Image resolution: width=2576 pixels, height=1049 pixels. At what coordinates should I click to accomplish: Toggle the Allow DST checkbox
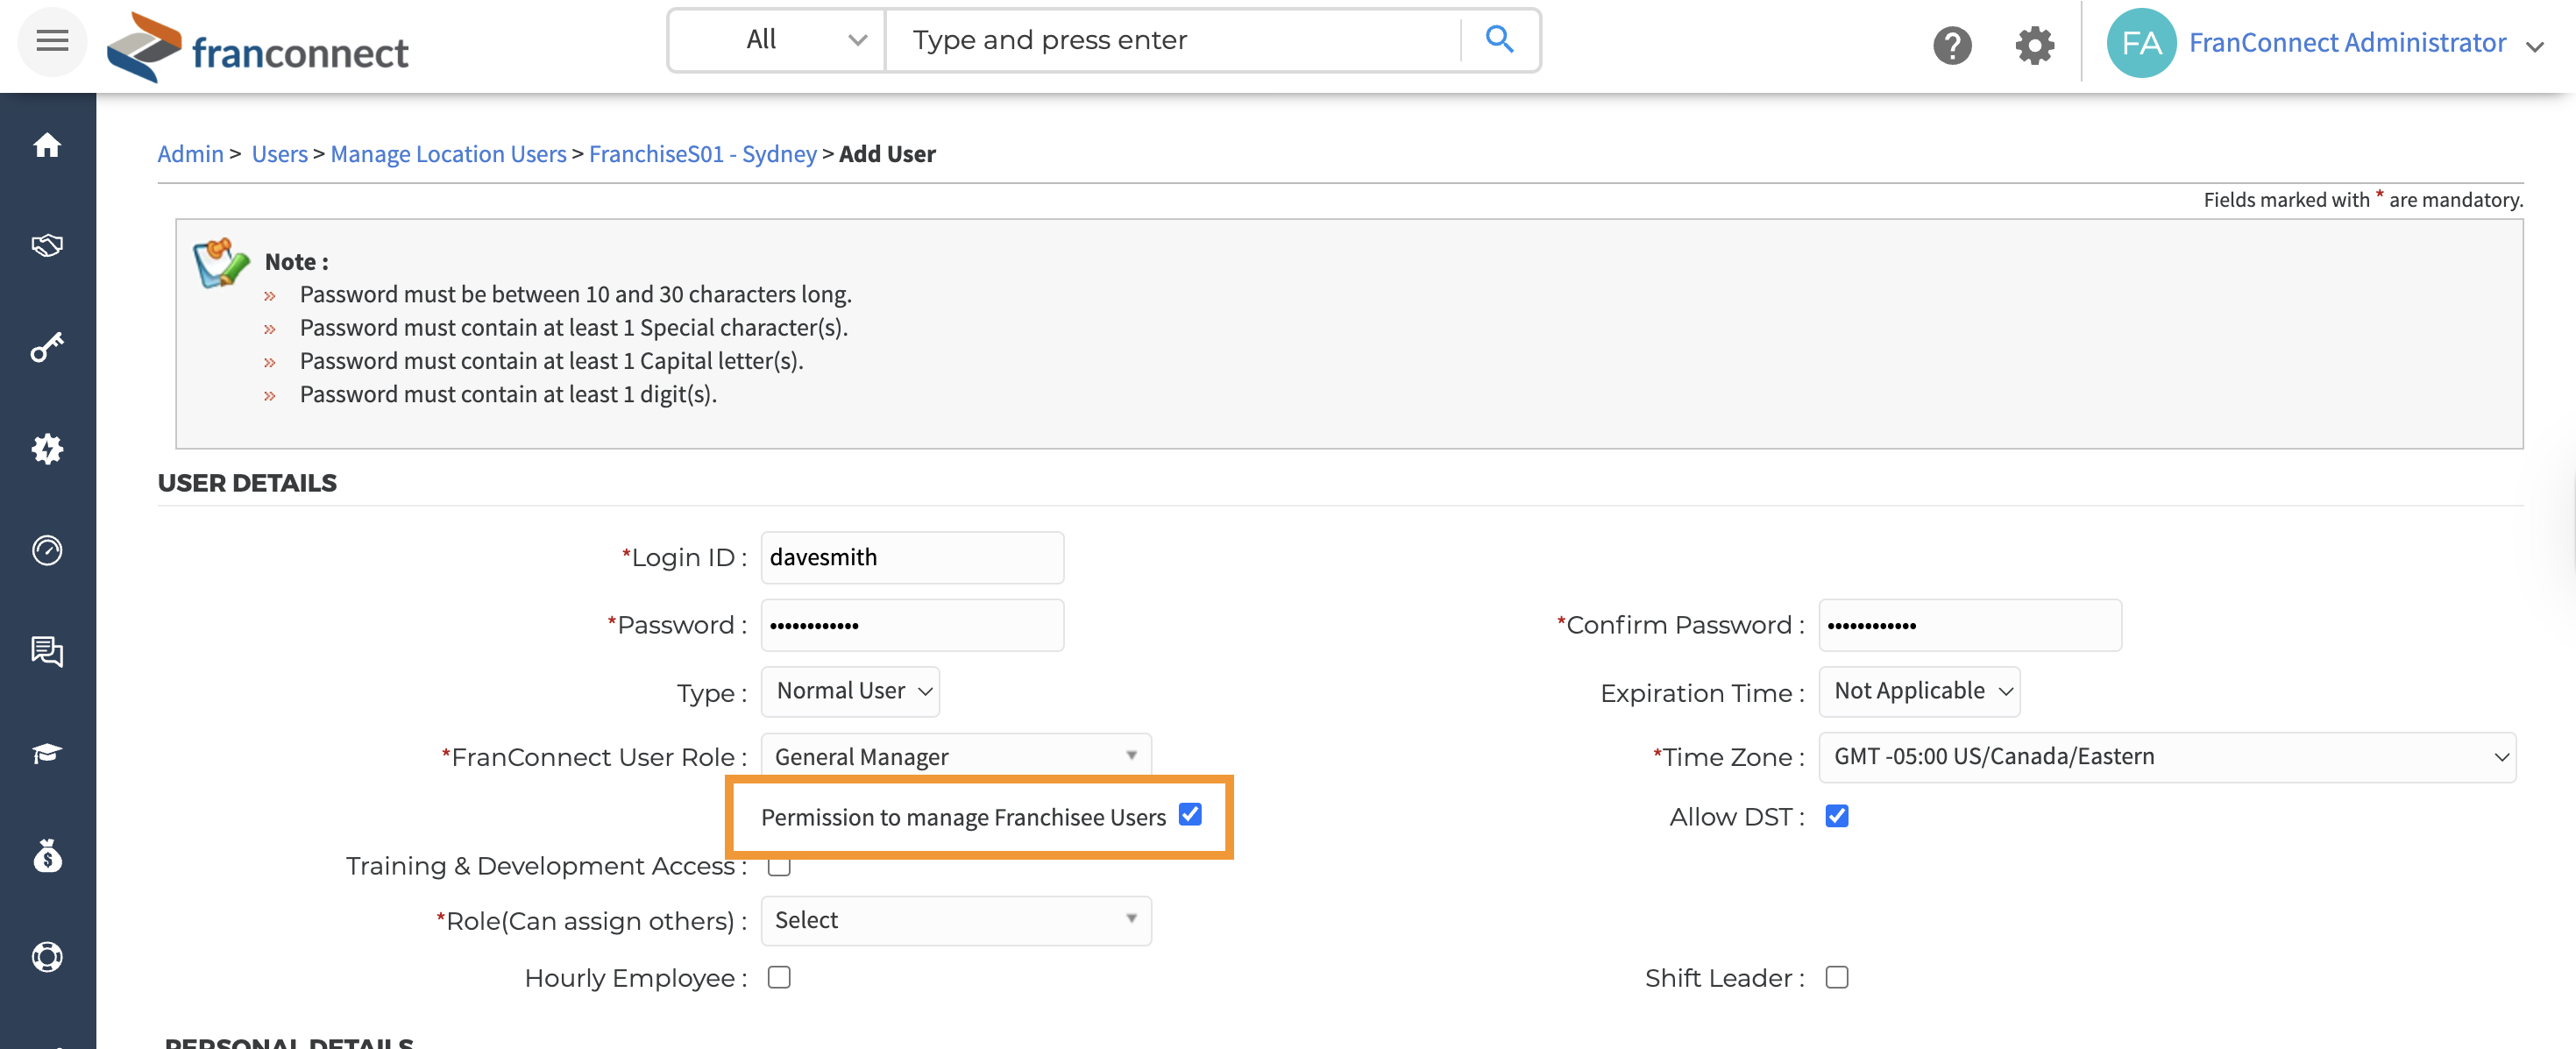1836,816
